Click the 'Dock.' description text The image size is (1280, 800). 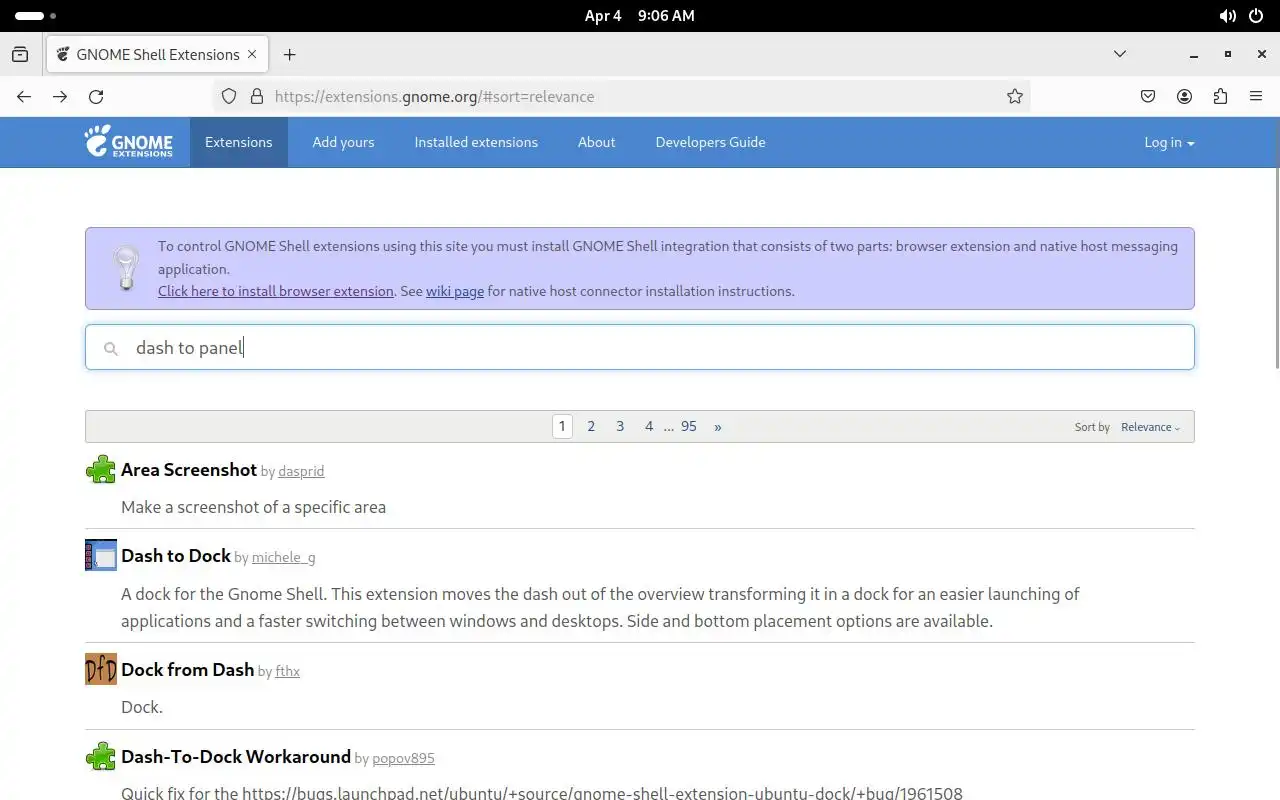point(142,707)
